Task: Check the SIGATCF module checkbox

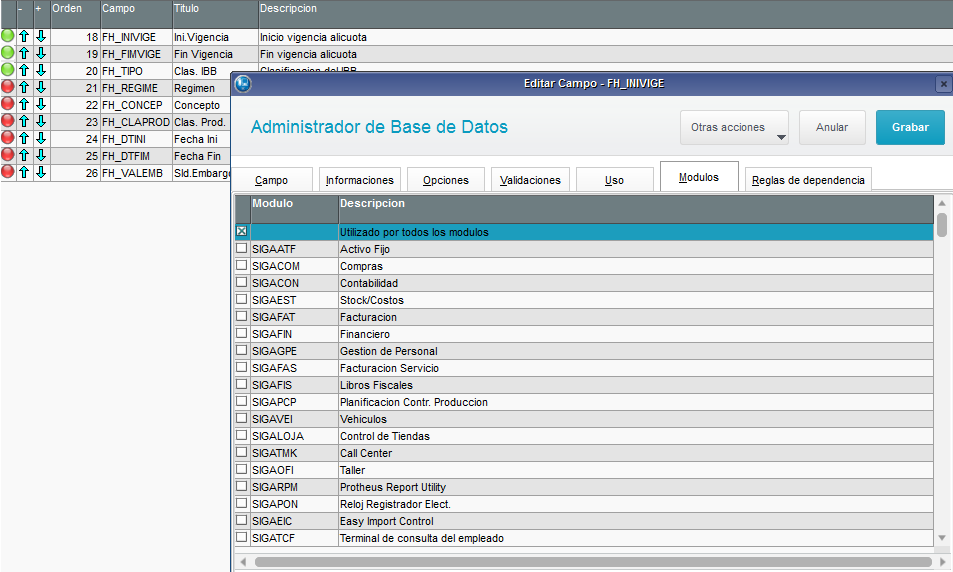Action: tap(241, 537)
